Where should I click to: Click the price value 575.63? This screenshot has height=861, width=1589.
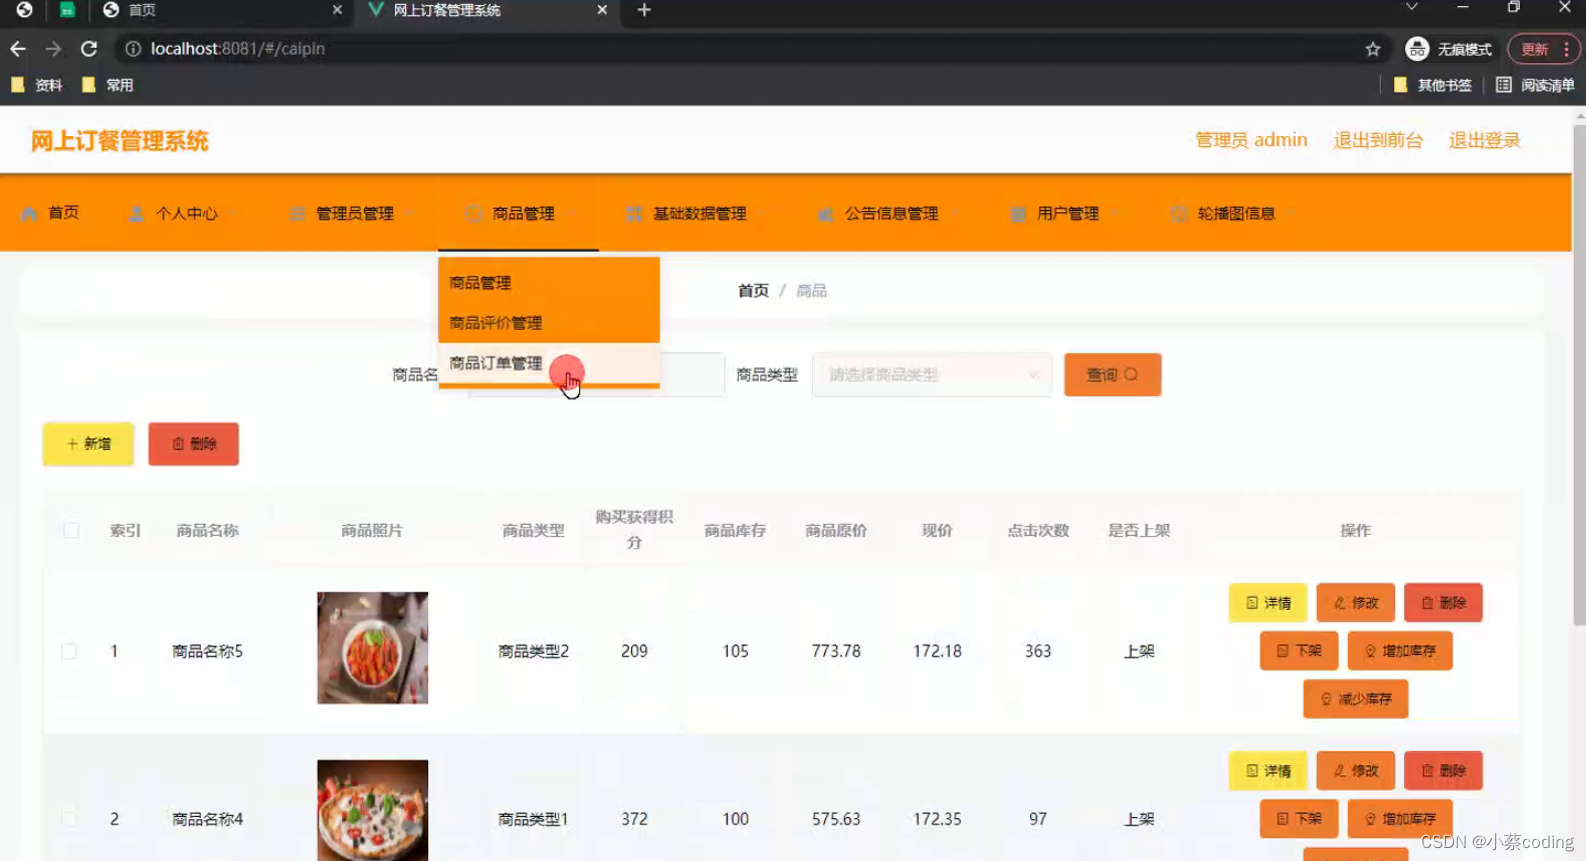(836, 819)
